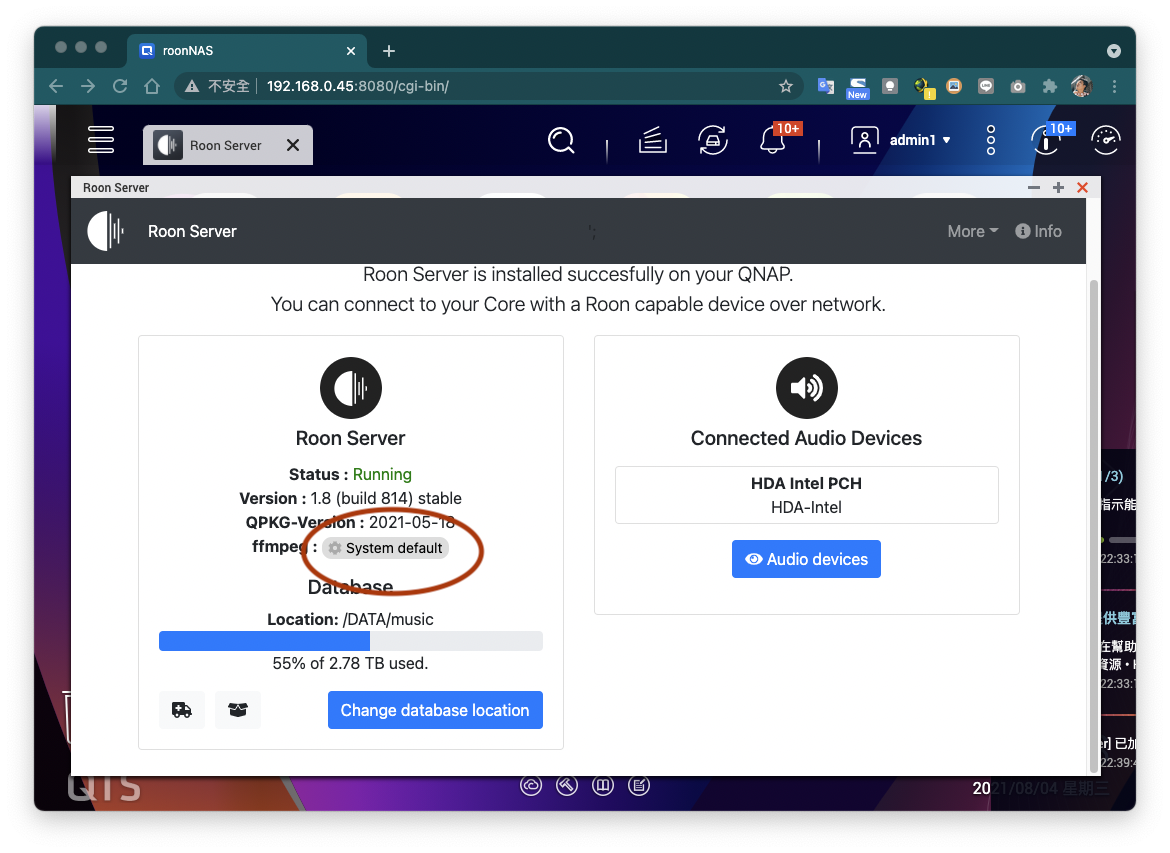Click the ffmpeg System default badge

click(386, 548)
